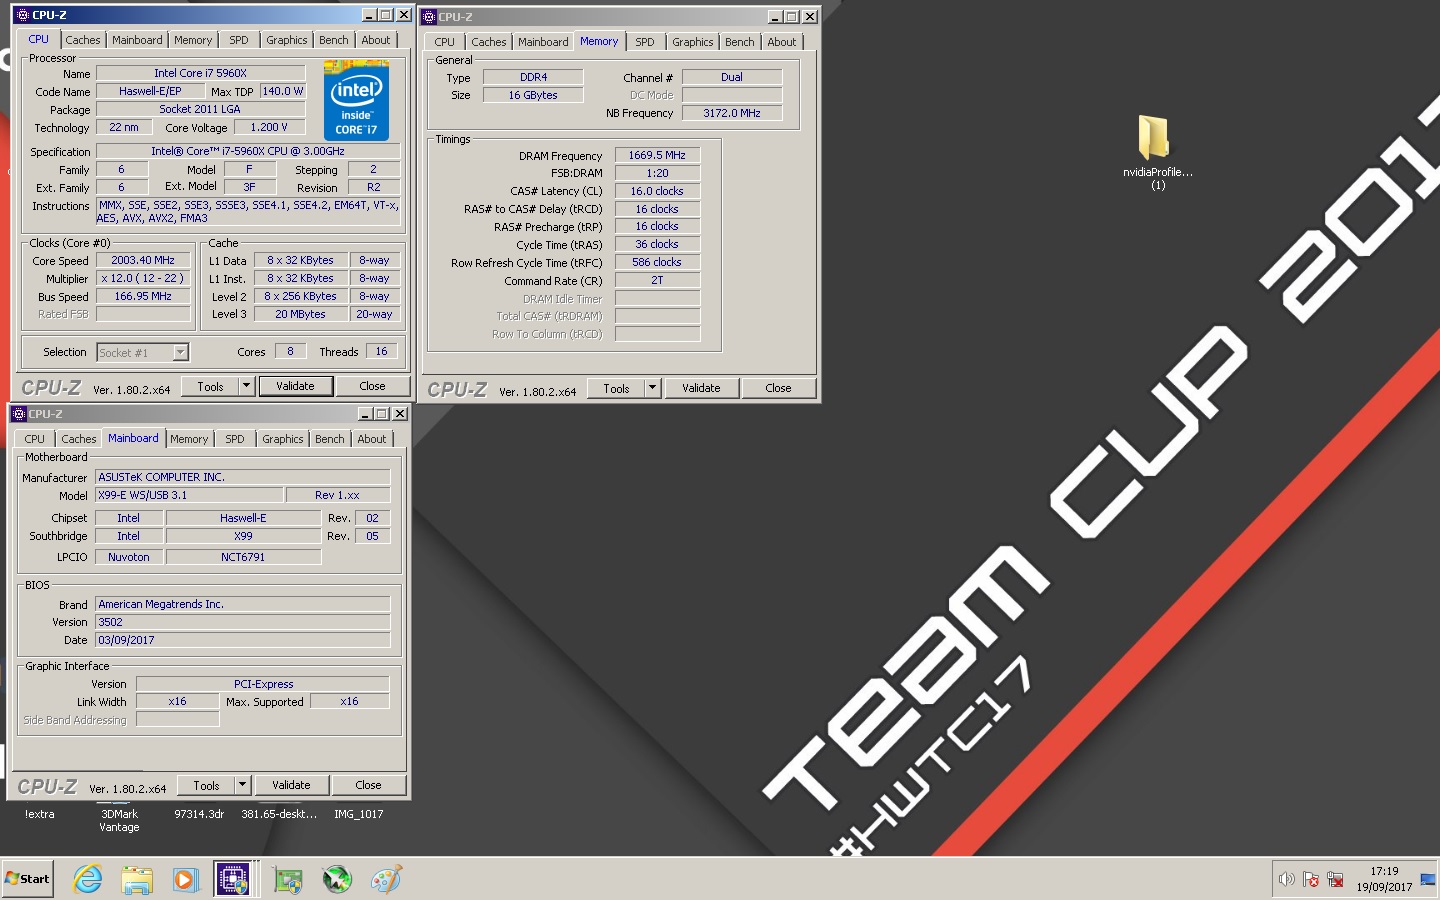This screenshot has height=900, width=1440.
Task: Switch to Caches tab in Mainboard window
Action: (79, 439)
